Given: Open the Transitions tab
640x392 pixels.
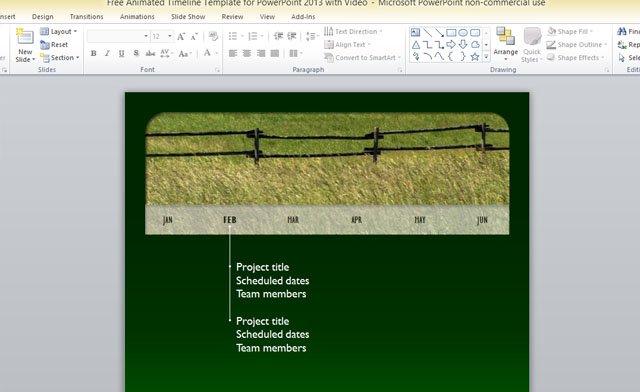Looking at the screenshot, I should pyautogui.click(x=87, y=17).
